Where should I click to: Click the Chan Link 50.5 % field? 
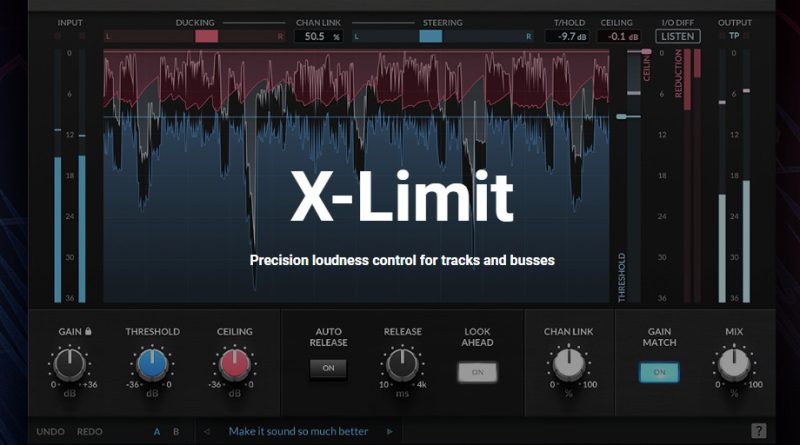click(318, 36)
